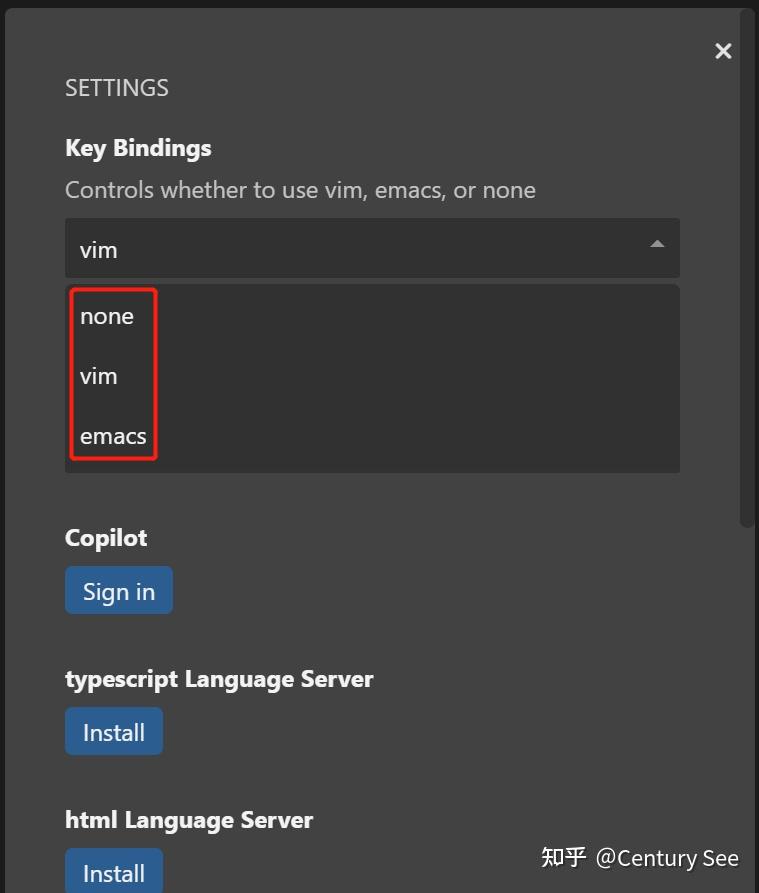This screenshot has height=893, width=759.
Task: Select emacs from the key bindings list
Action: (x=112, y=436)
